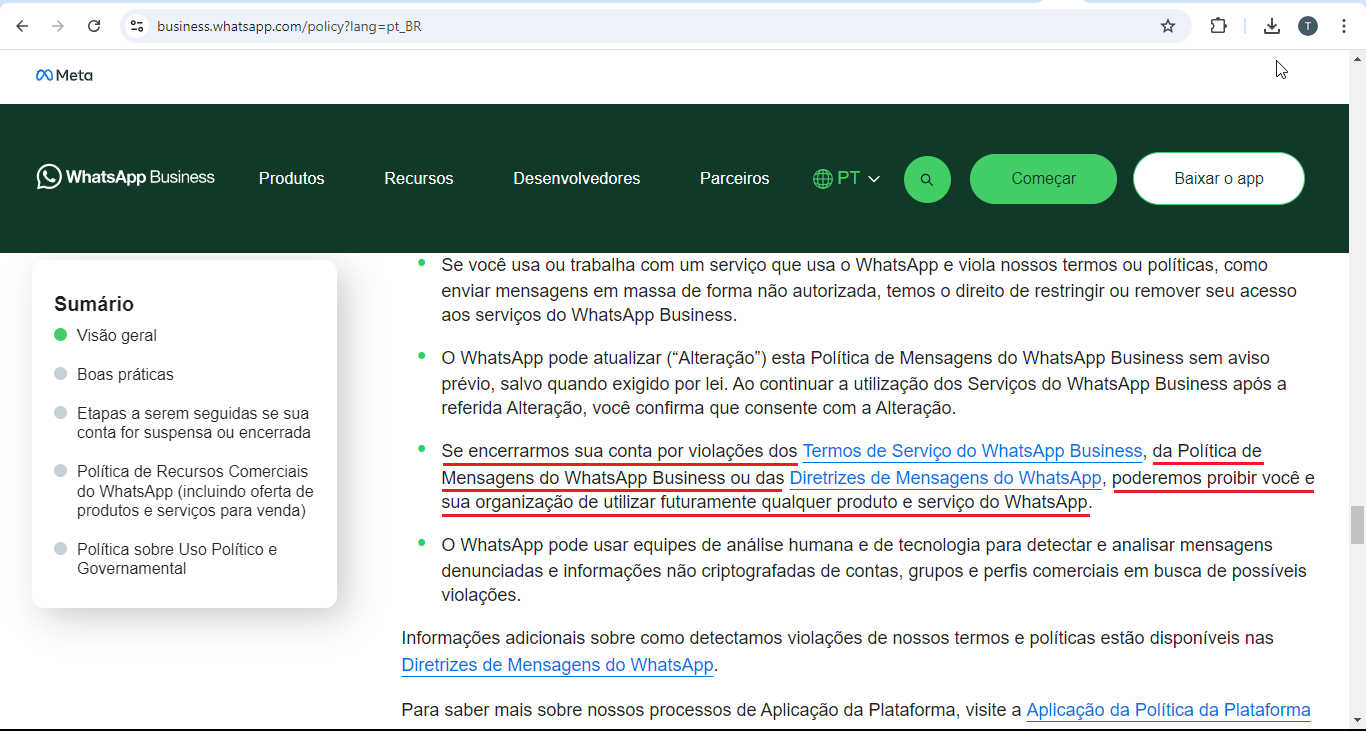Viewport: 1366px width, 731px height.
Task: Open Aplicação da Política da Plataforma link
Action: [x=1168, y=710]
